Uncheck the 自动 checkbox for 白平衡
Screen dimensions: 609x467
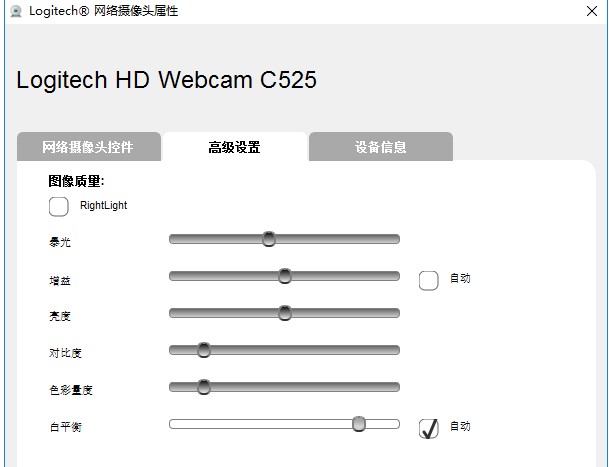(429, 428)
